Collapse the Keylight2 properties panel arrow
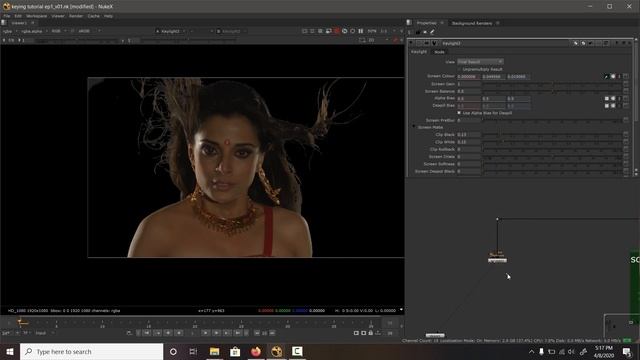 [411, 43]
